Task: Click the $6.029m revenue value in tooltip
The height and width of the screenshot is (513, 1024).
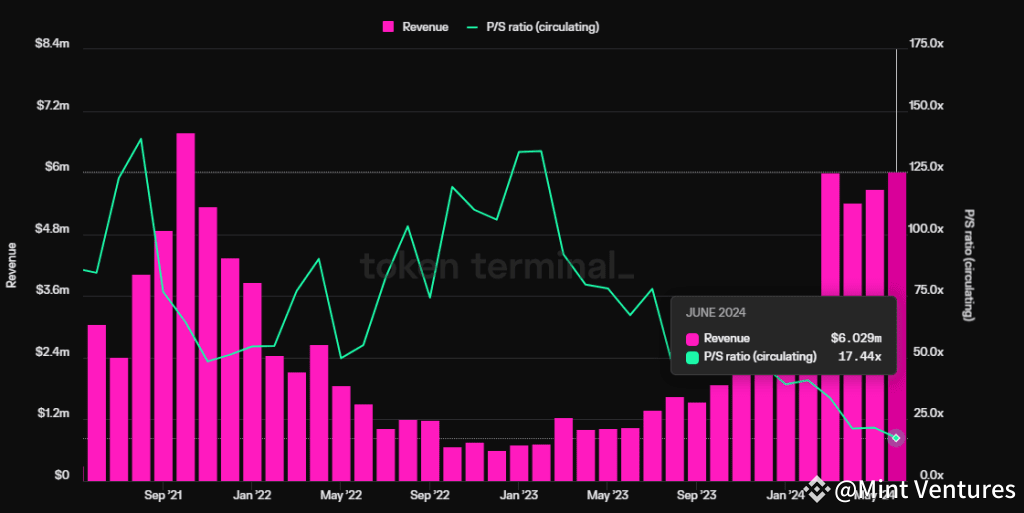Action: tap(856, 339)
